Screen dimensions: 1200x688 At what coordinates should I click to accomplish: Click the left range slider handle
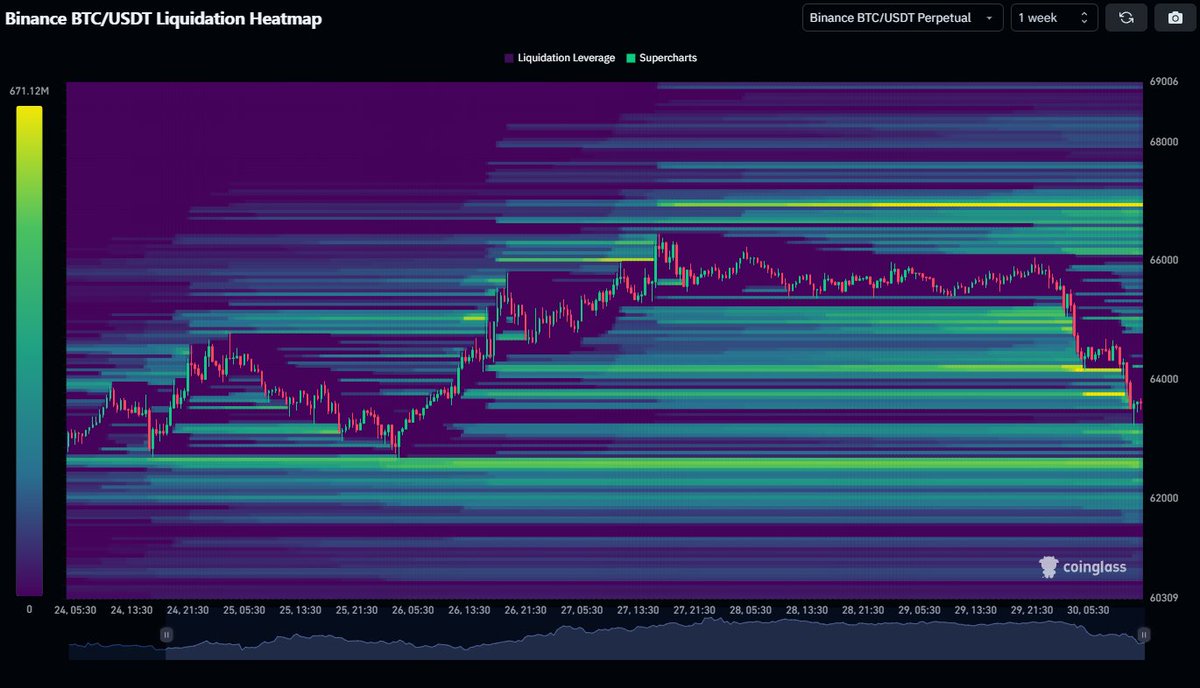[166, 634]
